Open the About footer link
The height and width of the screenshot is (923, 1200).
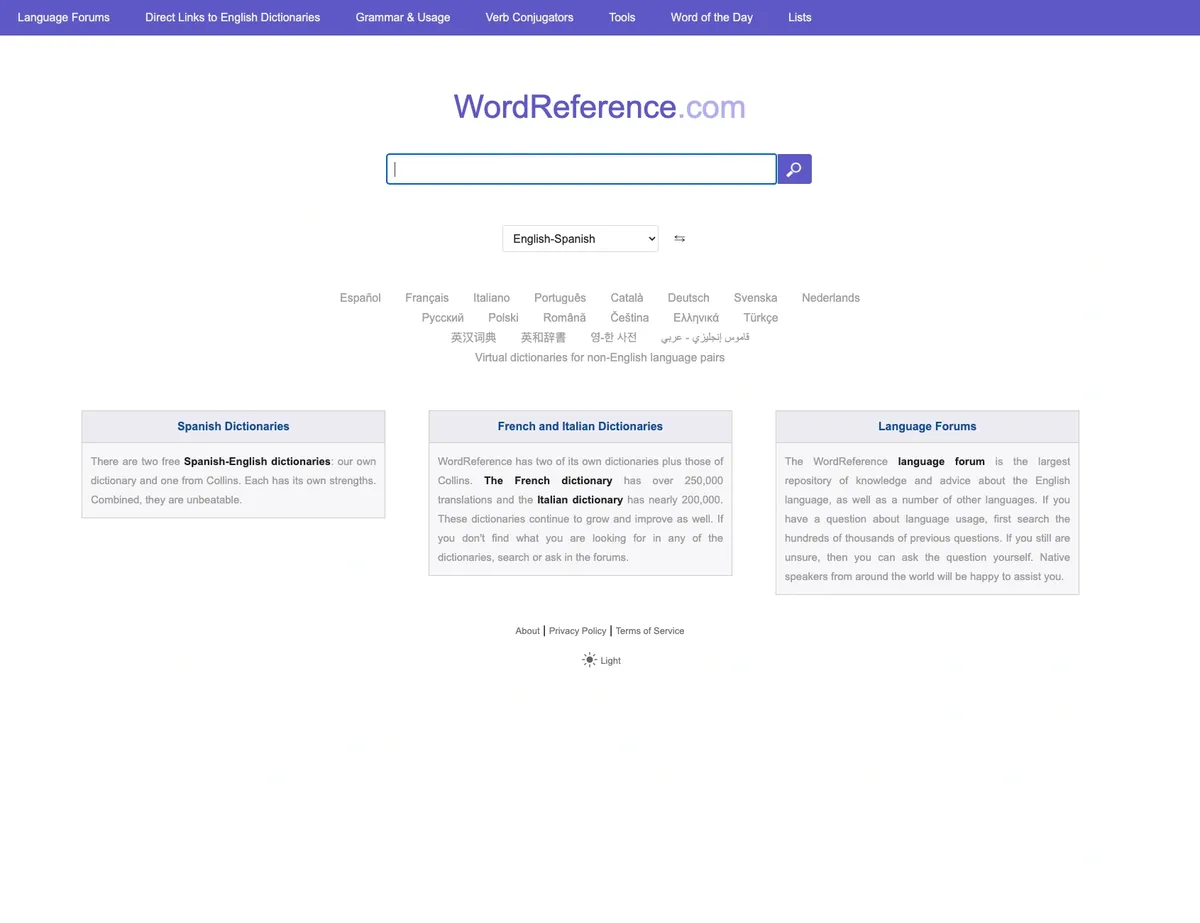[528, 631]
